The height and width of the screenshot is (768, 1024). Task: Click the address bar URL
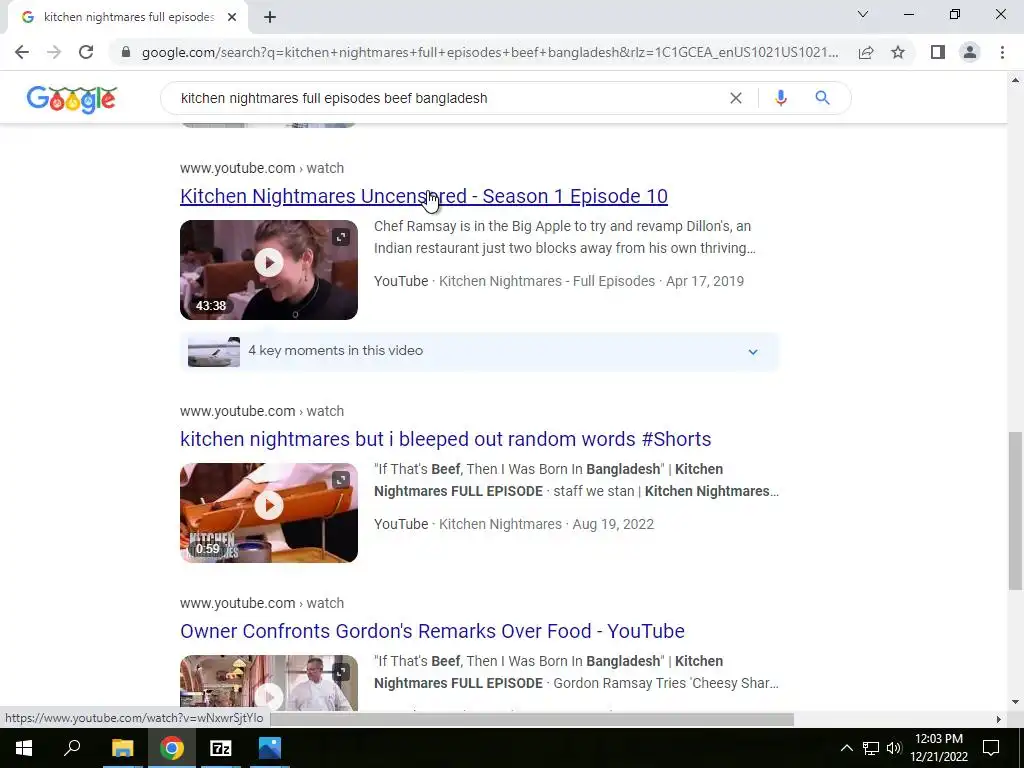tap(490, 52)
